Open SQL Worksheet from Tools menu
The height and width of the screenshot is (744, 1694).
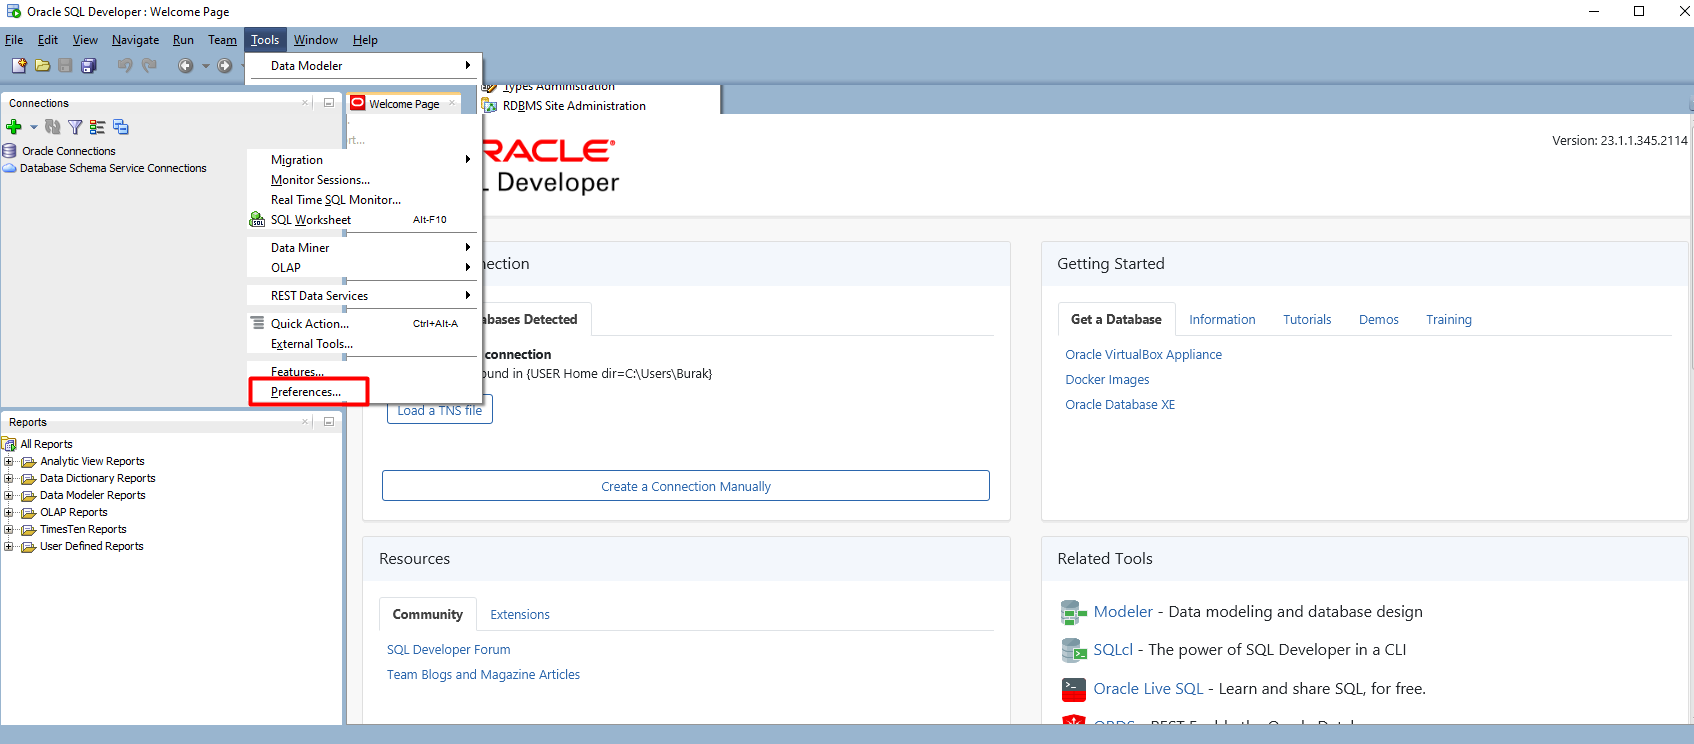[311, 220]
